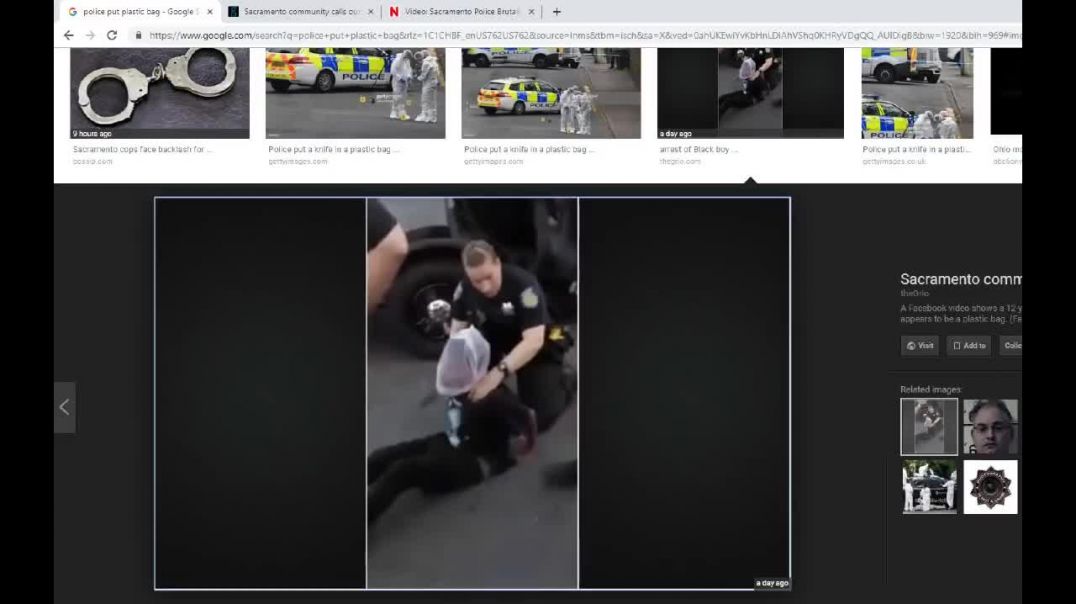Open the Sacramento comm result title link
This screenshot has height=604, width=1076.
(x=961, y=279)
